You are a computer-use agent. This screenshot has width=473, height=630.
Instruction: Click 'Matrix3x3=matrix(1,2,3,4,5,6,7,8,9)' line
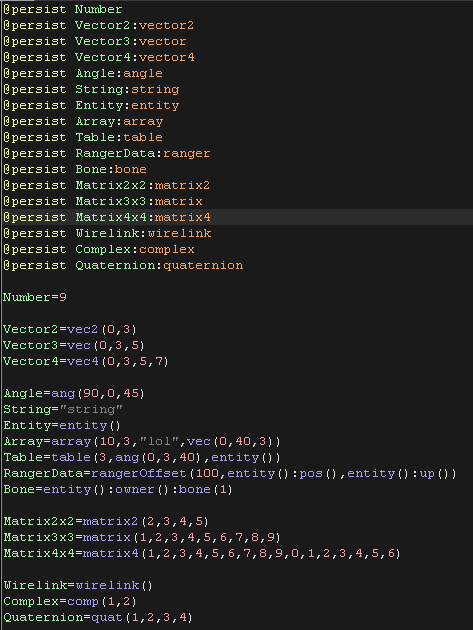click(x=141, y=538)
